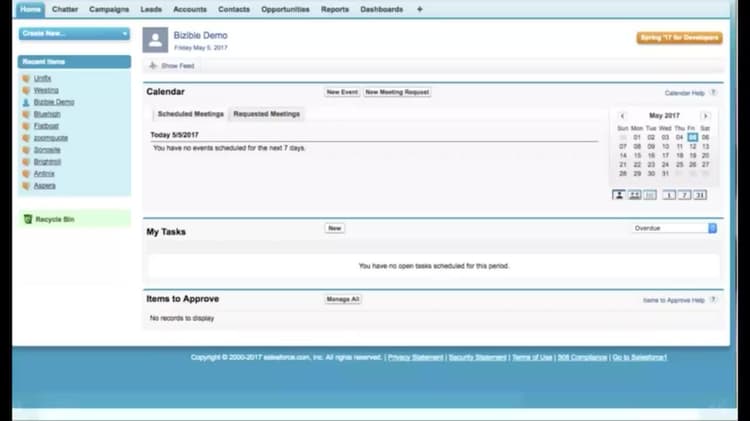
Task: Expand the Create New dropdown
Action: pyautogui.click(x=74, y=33)
